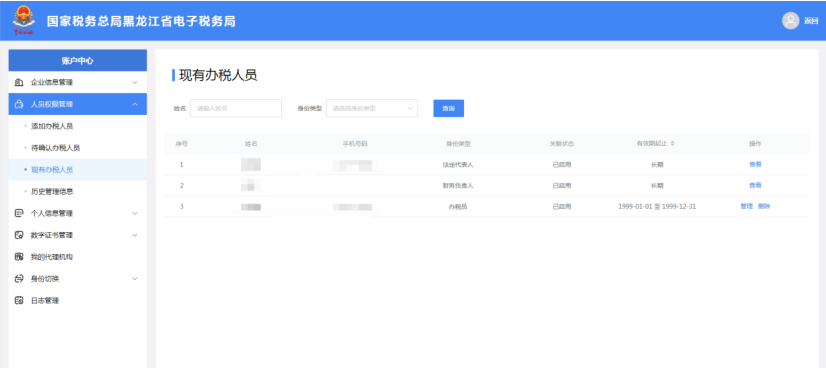The height and width of the screenshot is (387, 826).
Task: Click the 人员权限管理 lock icon
Action: [19, 104]
